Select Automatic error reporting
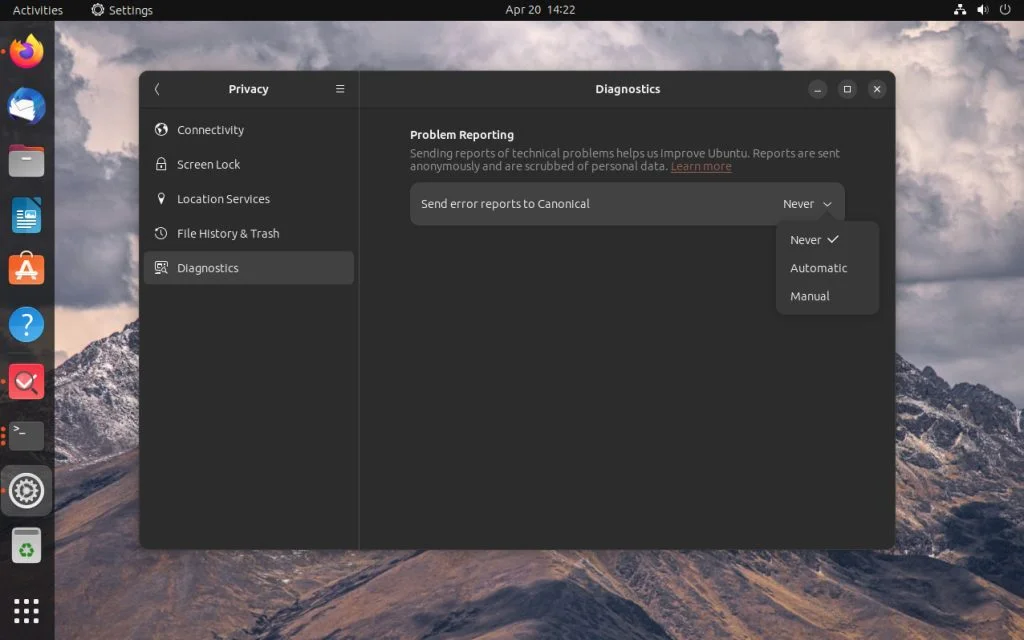1024x640 pixels. click(x=819, y=267)
